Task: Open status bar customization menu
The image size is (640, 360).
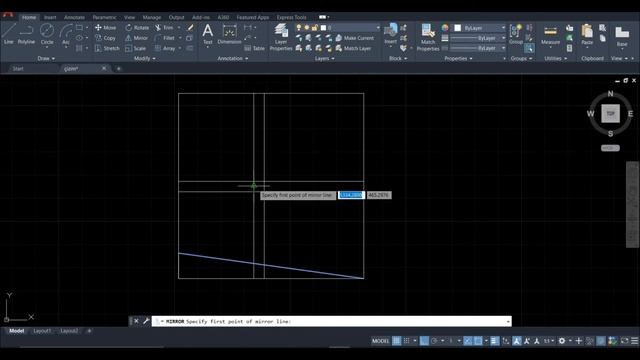Action: pyautogui.click(x=635, y=341)
